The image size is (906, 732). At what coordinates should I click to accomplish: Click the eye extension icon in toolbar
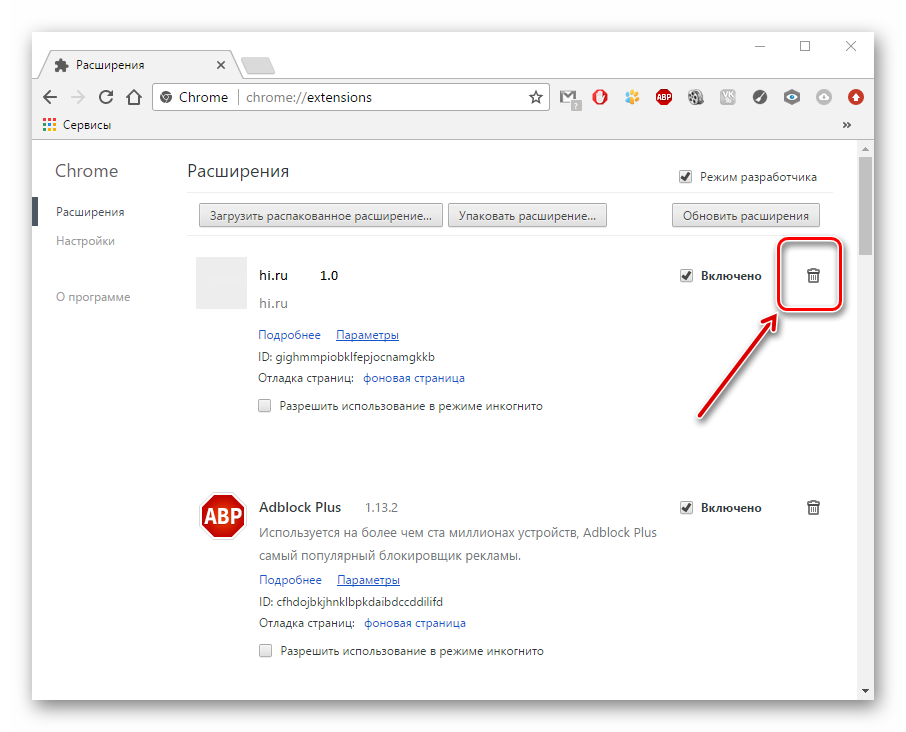coord(792,97)
